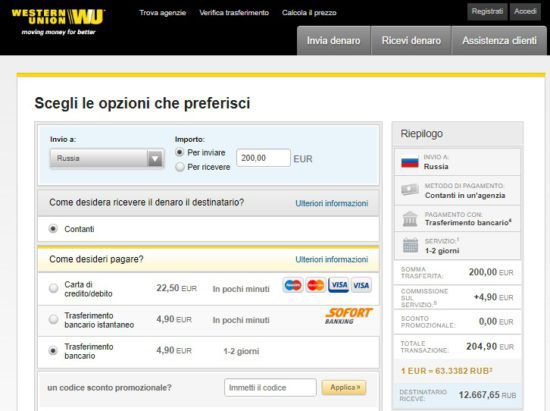Click the calendar icon next to Servizio

click(x=410, y=245)
